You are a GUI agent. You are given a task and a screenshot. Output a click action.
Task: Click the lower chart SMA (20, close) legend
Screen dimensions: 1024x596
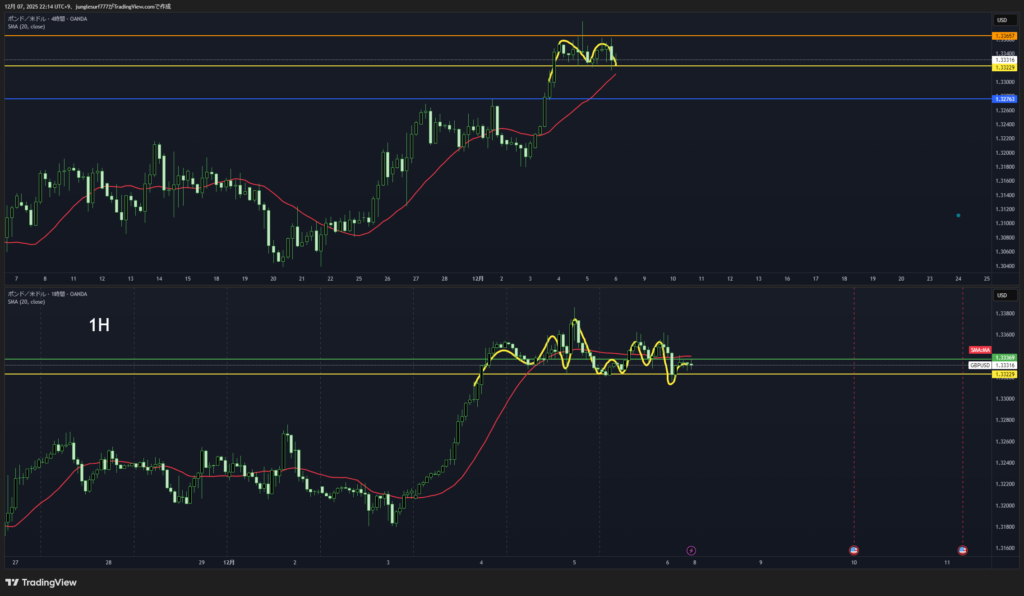click(27, 301)
